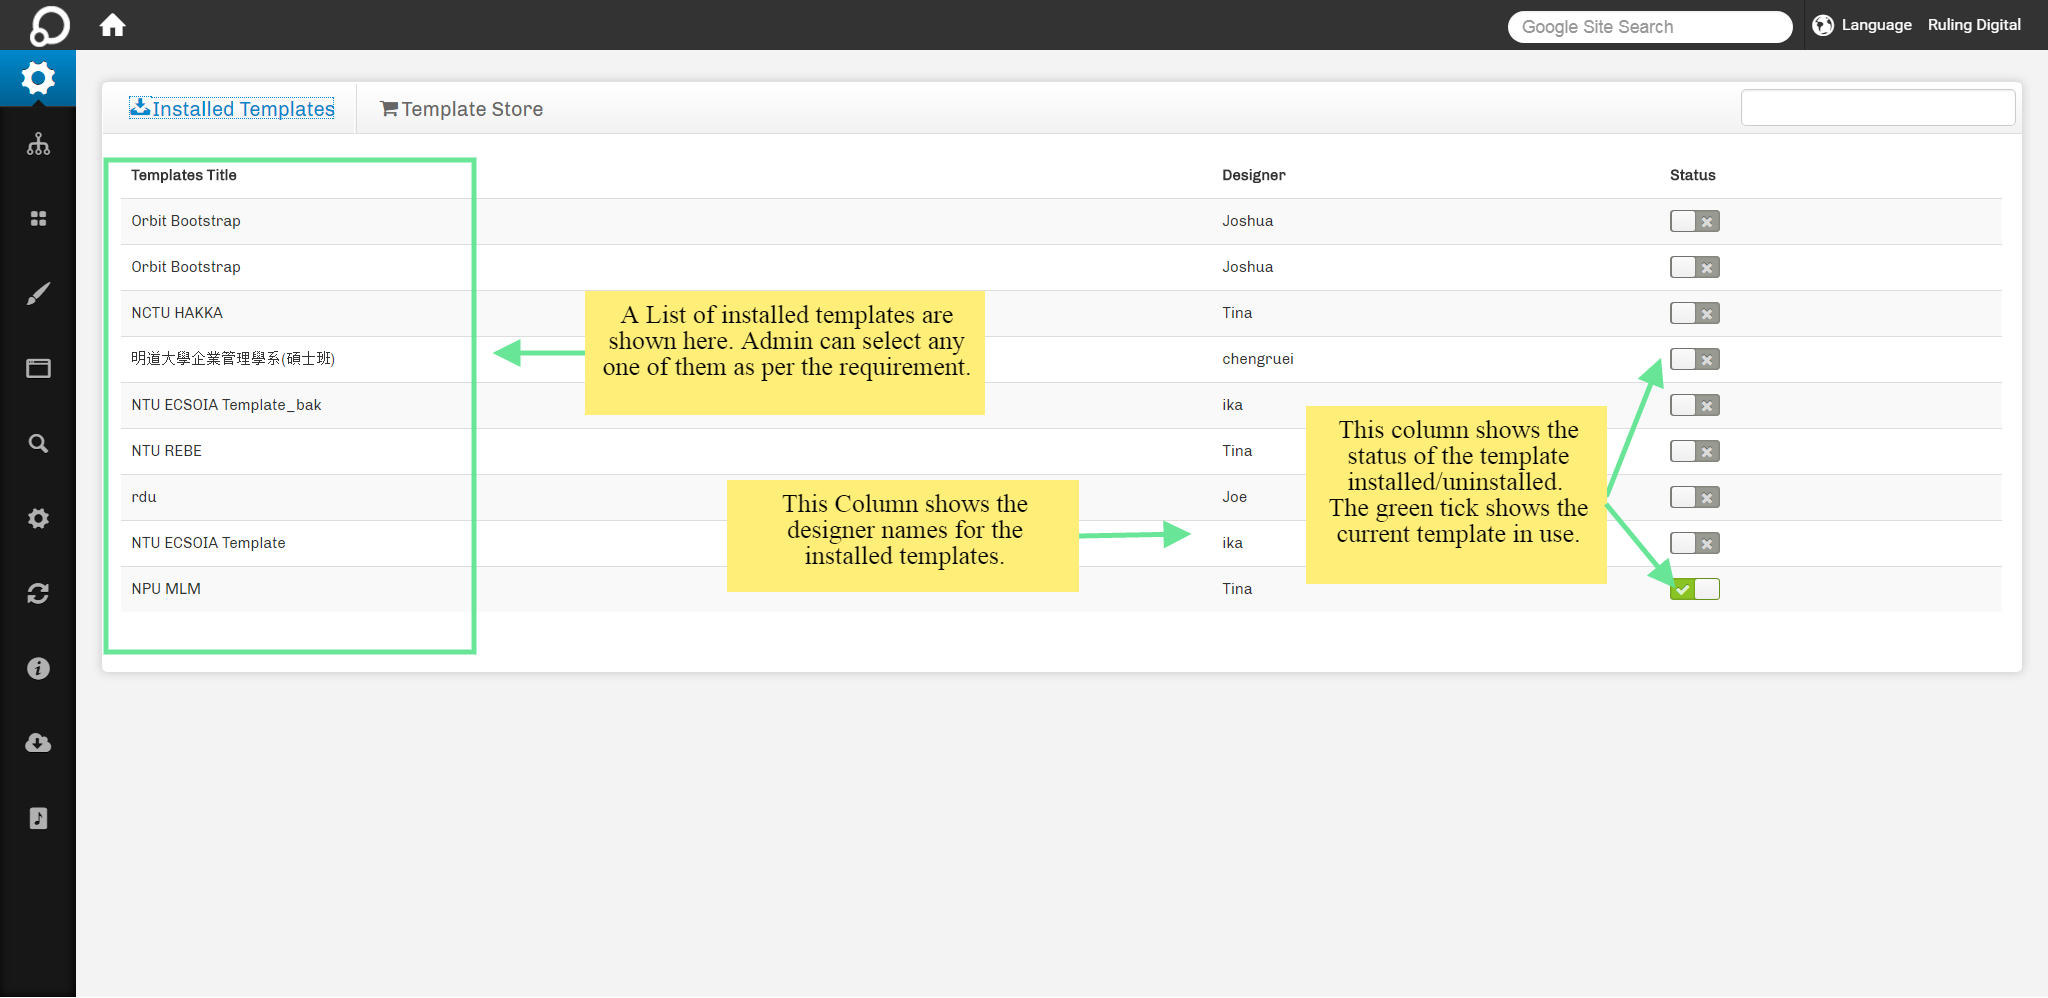Viewport: 2048px width, 998px height.
Task: Switch to the Template Store tab
Action: pyautogui.click(x=461, y=109)
